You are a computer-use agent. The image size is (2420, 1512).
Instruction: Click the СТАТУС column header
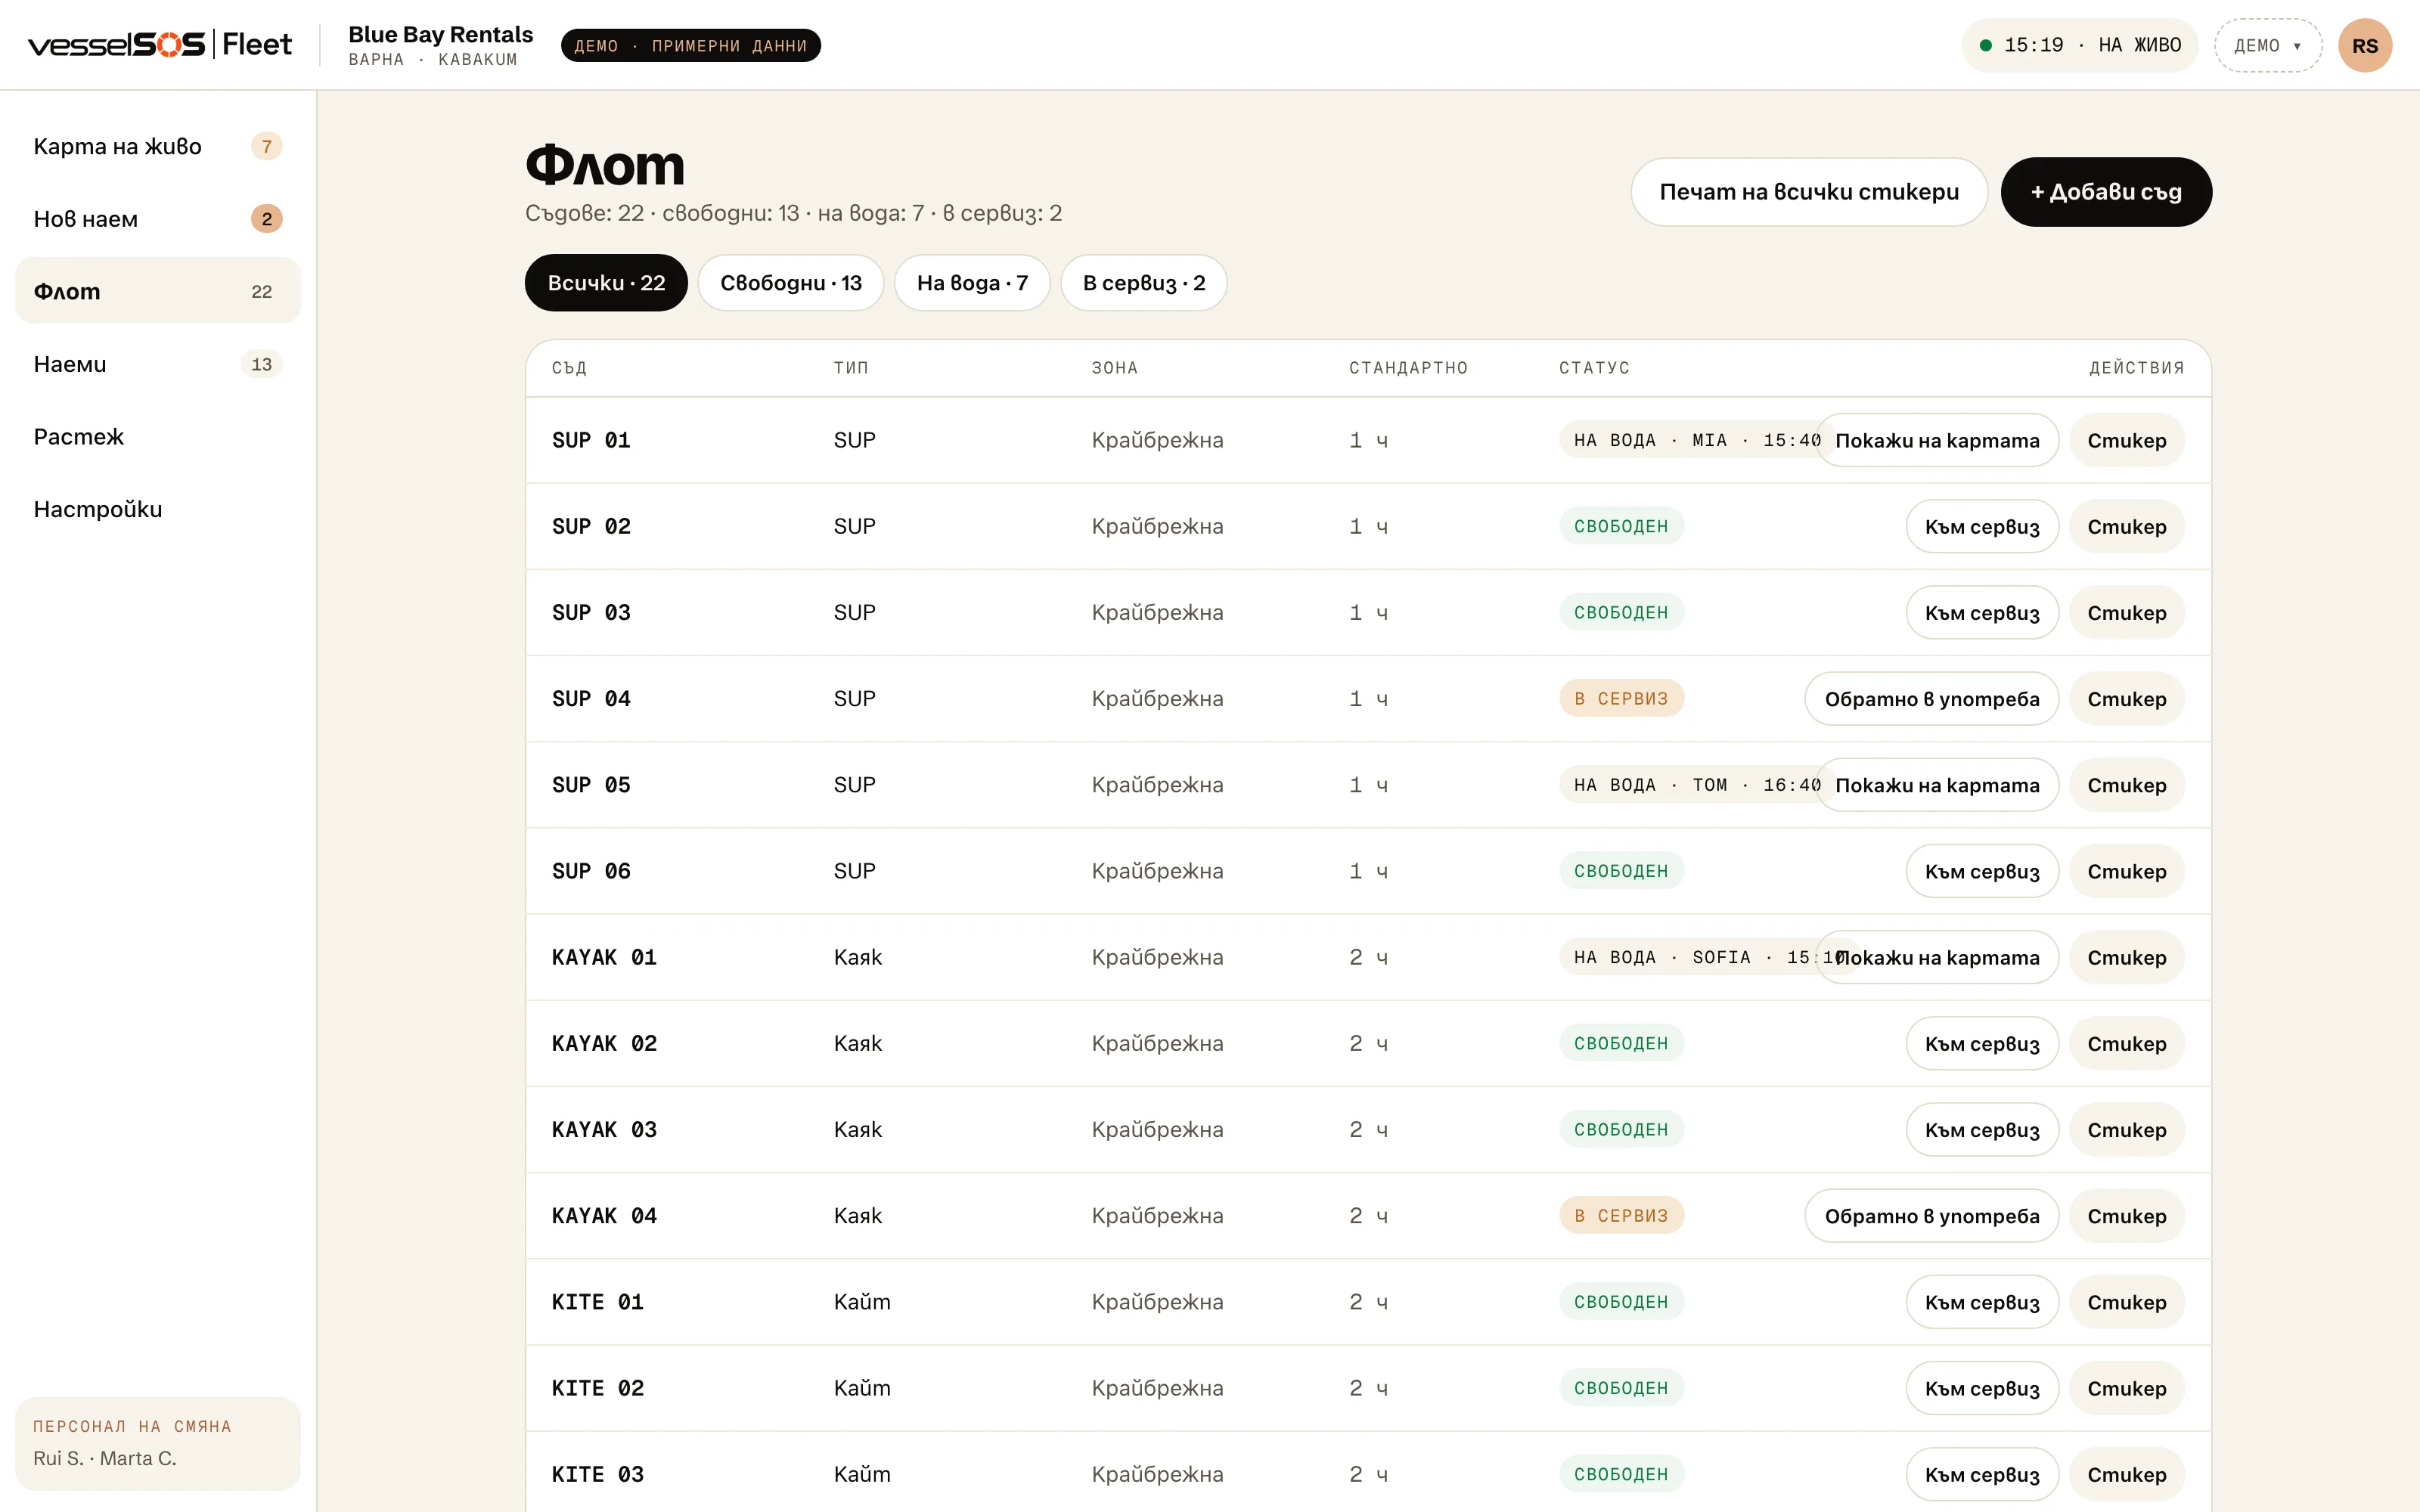(x=1594, y=368)
